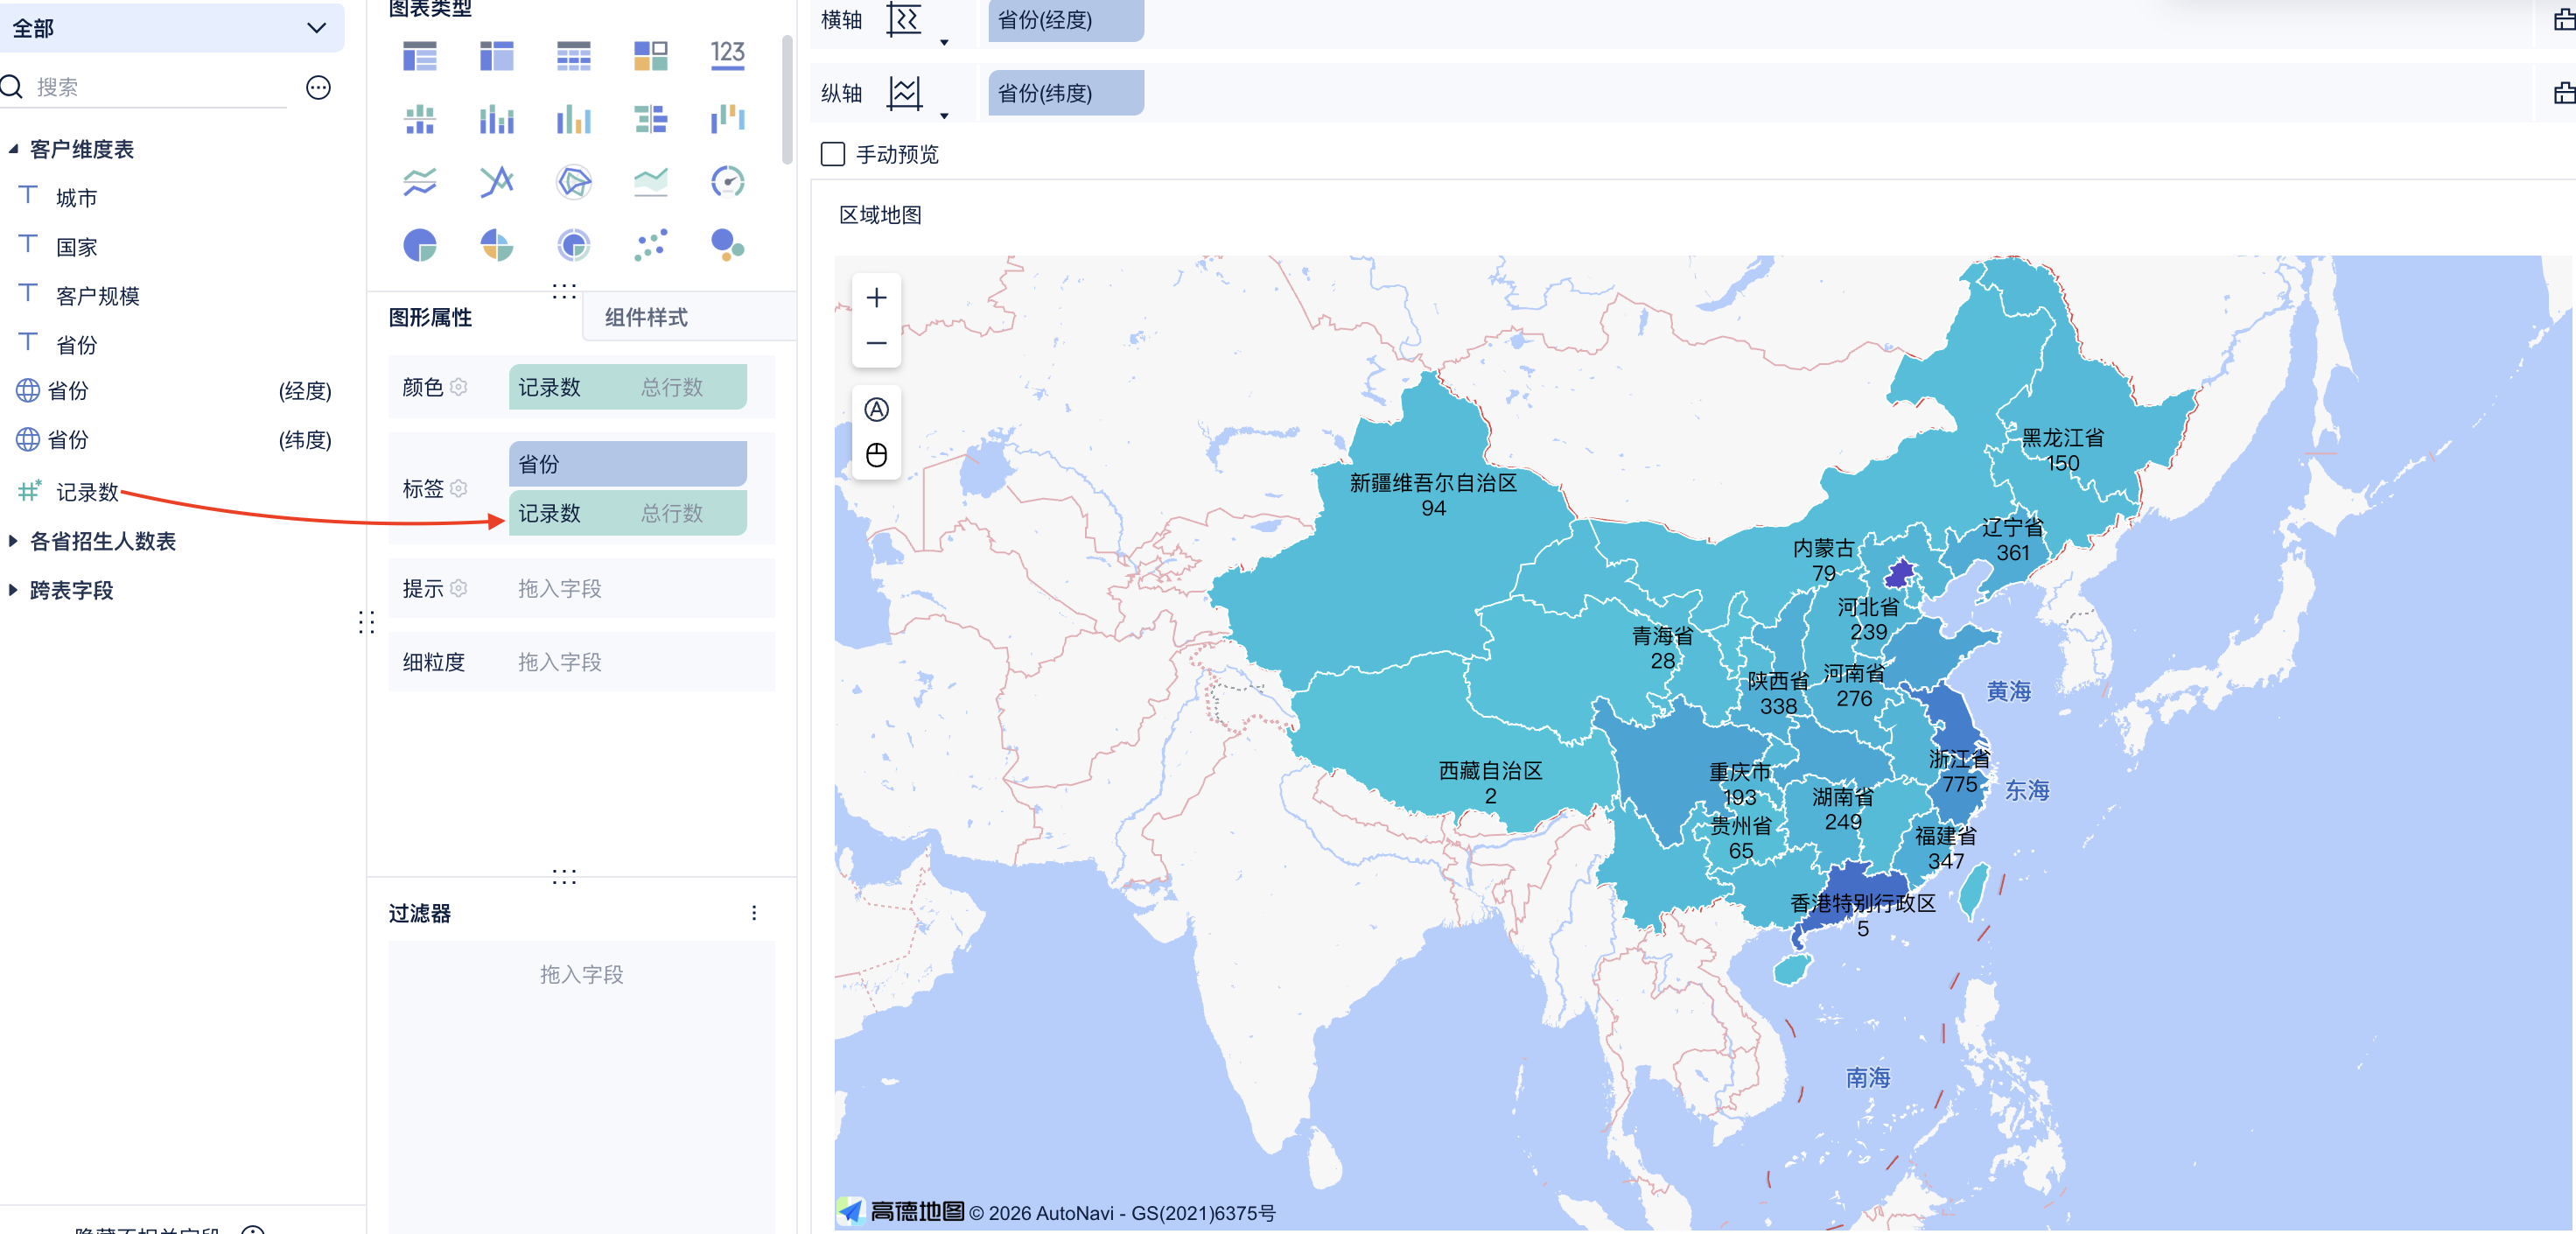Select the pie chart type icon
2576x1234 pixels.
pyautogui.click(x=419, y=245)
